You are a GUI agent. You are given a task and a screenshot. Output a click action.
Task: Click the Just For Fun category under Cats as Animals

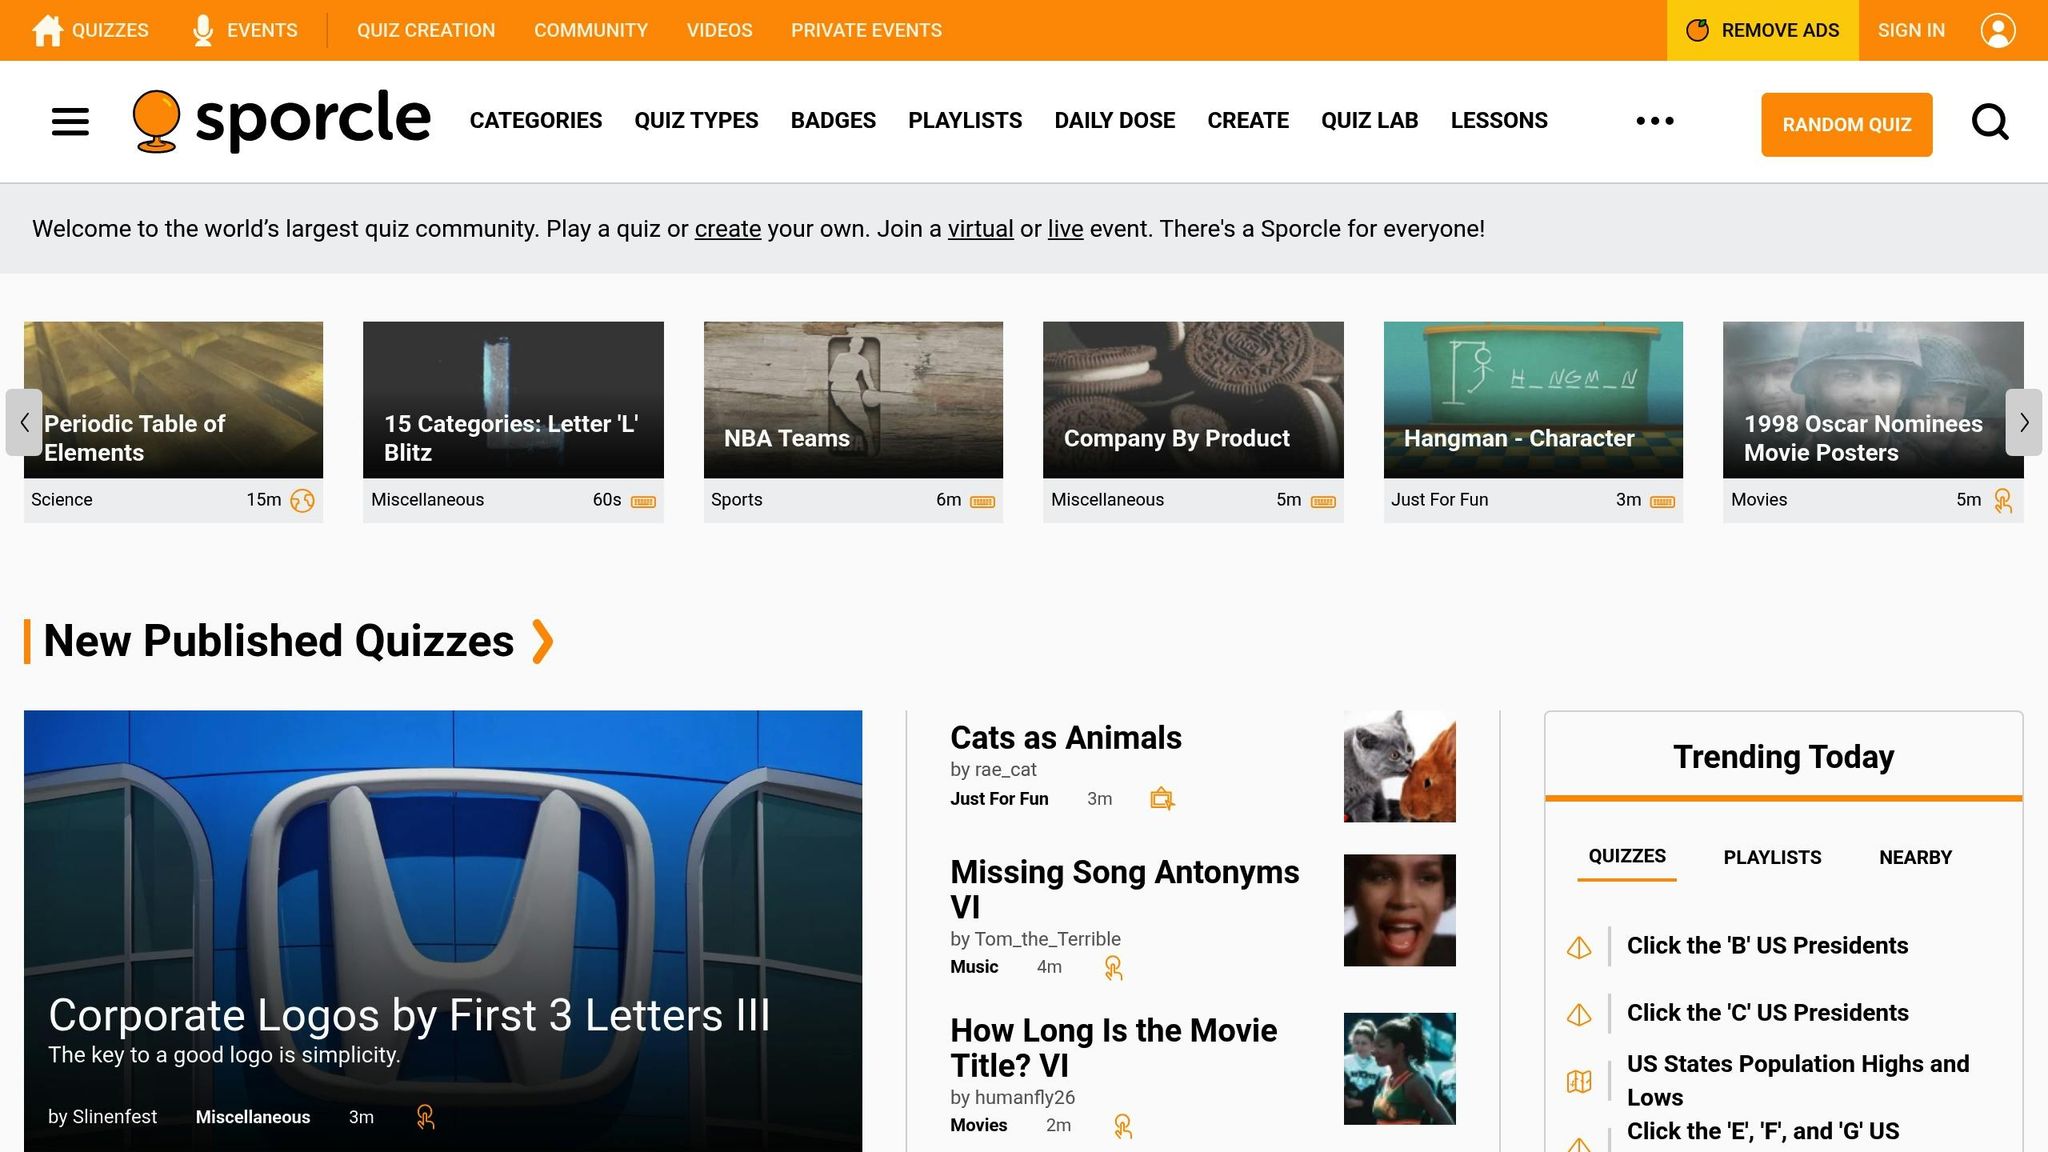click(999, 799)
